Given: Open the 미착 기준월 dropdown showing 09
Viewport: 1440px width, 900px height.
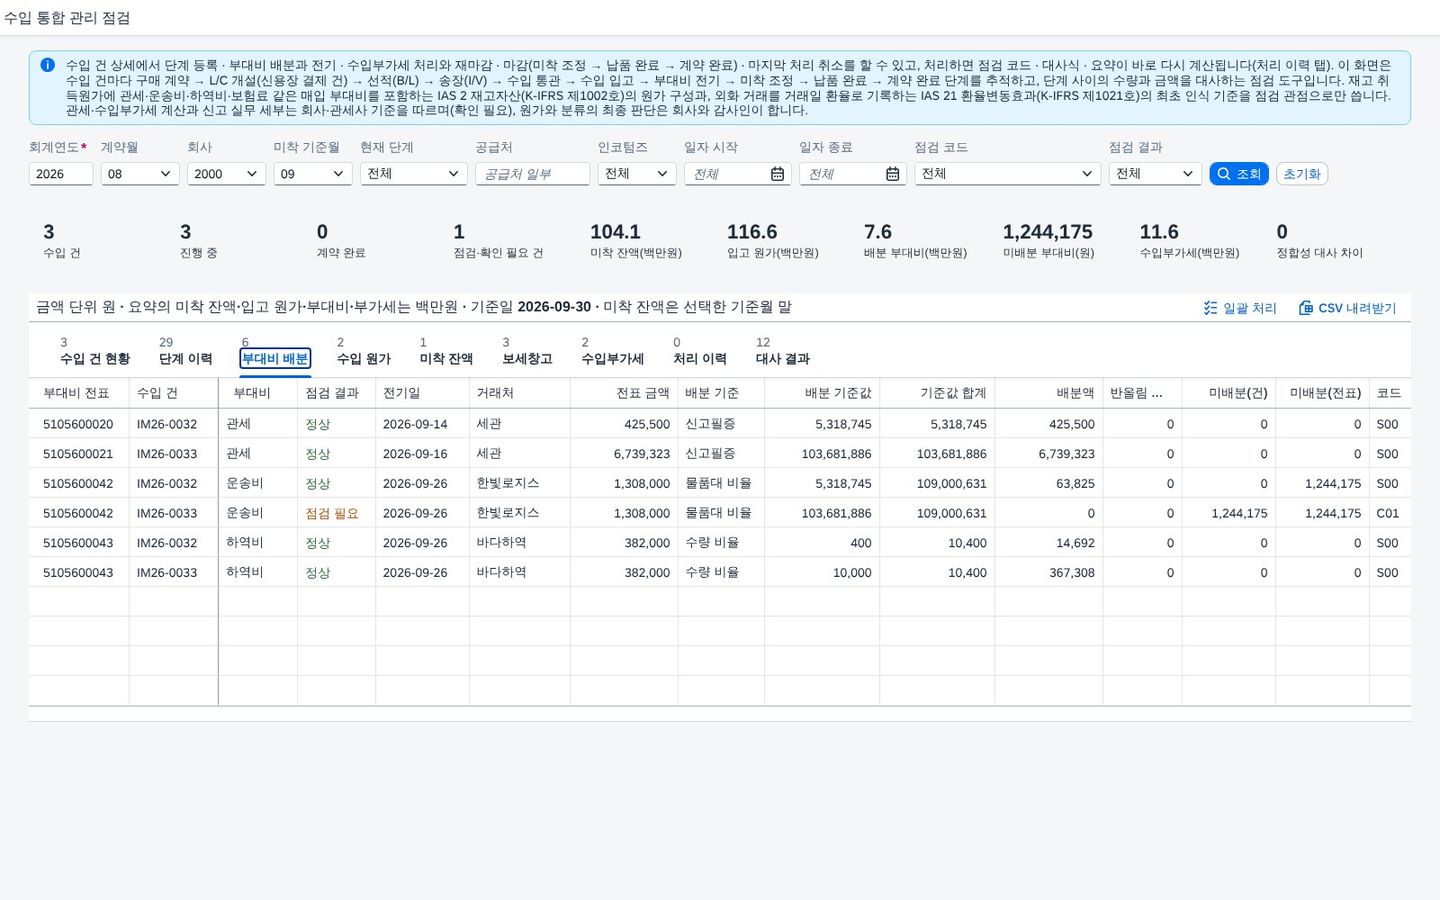Looking at the screenshot, I should tap(313, 174).
